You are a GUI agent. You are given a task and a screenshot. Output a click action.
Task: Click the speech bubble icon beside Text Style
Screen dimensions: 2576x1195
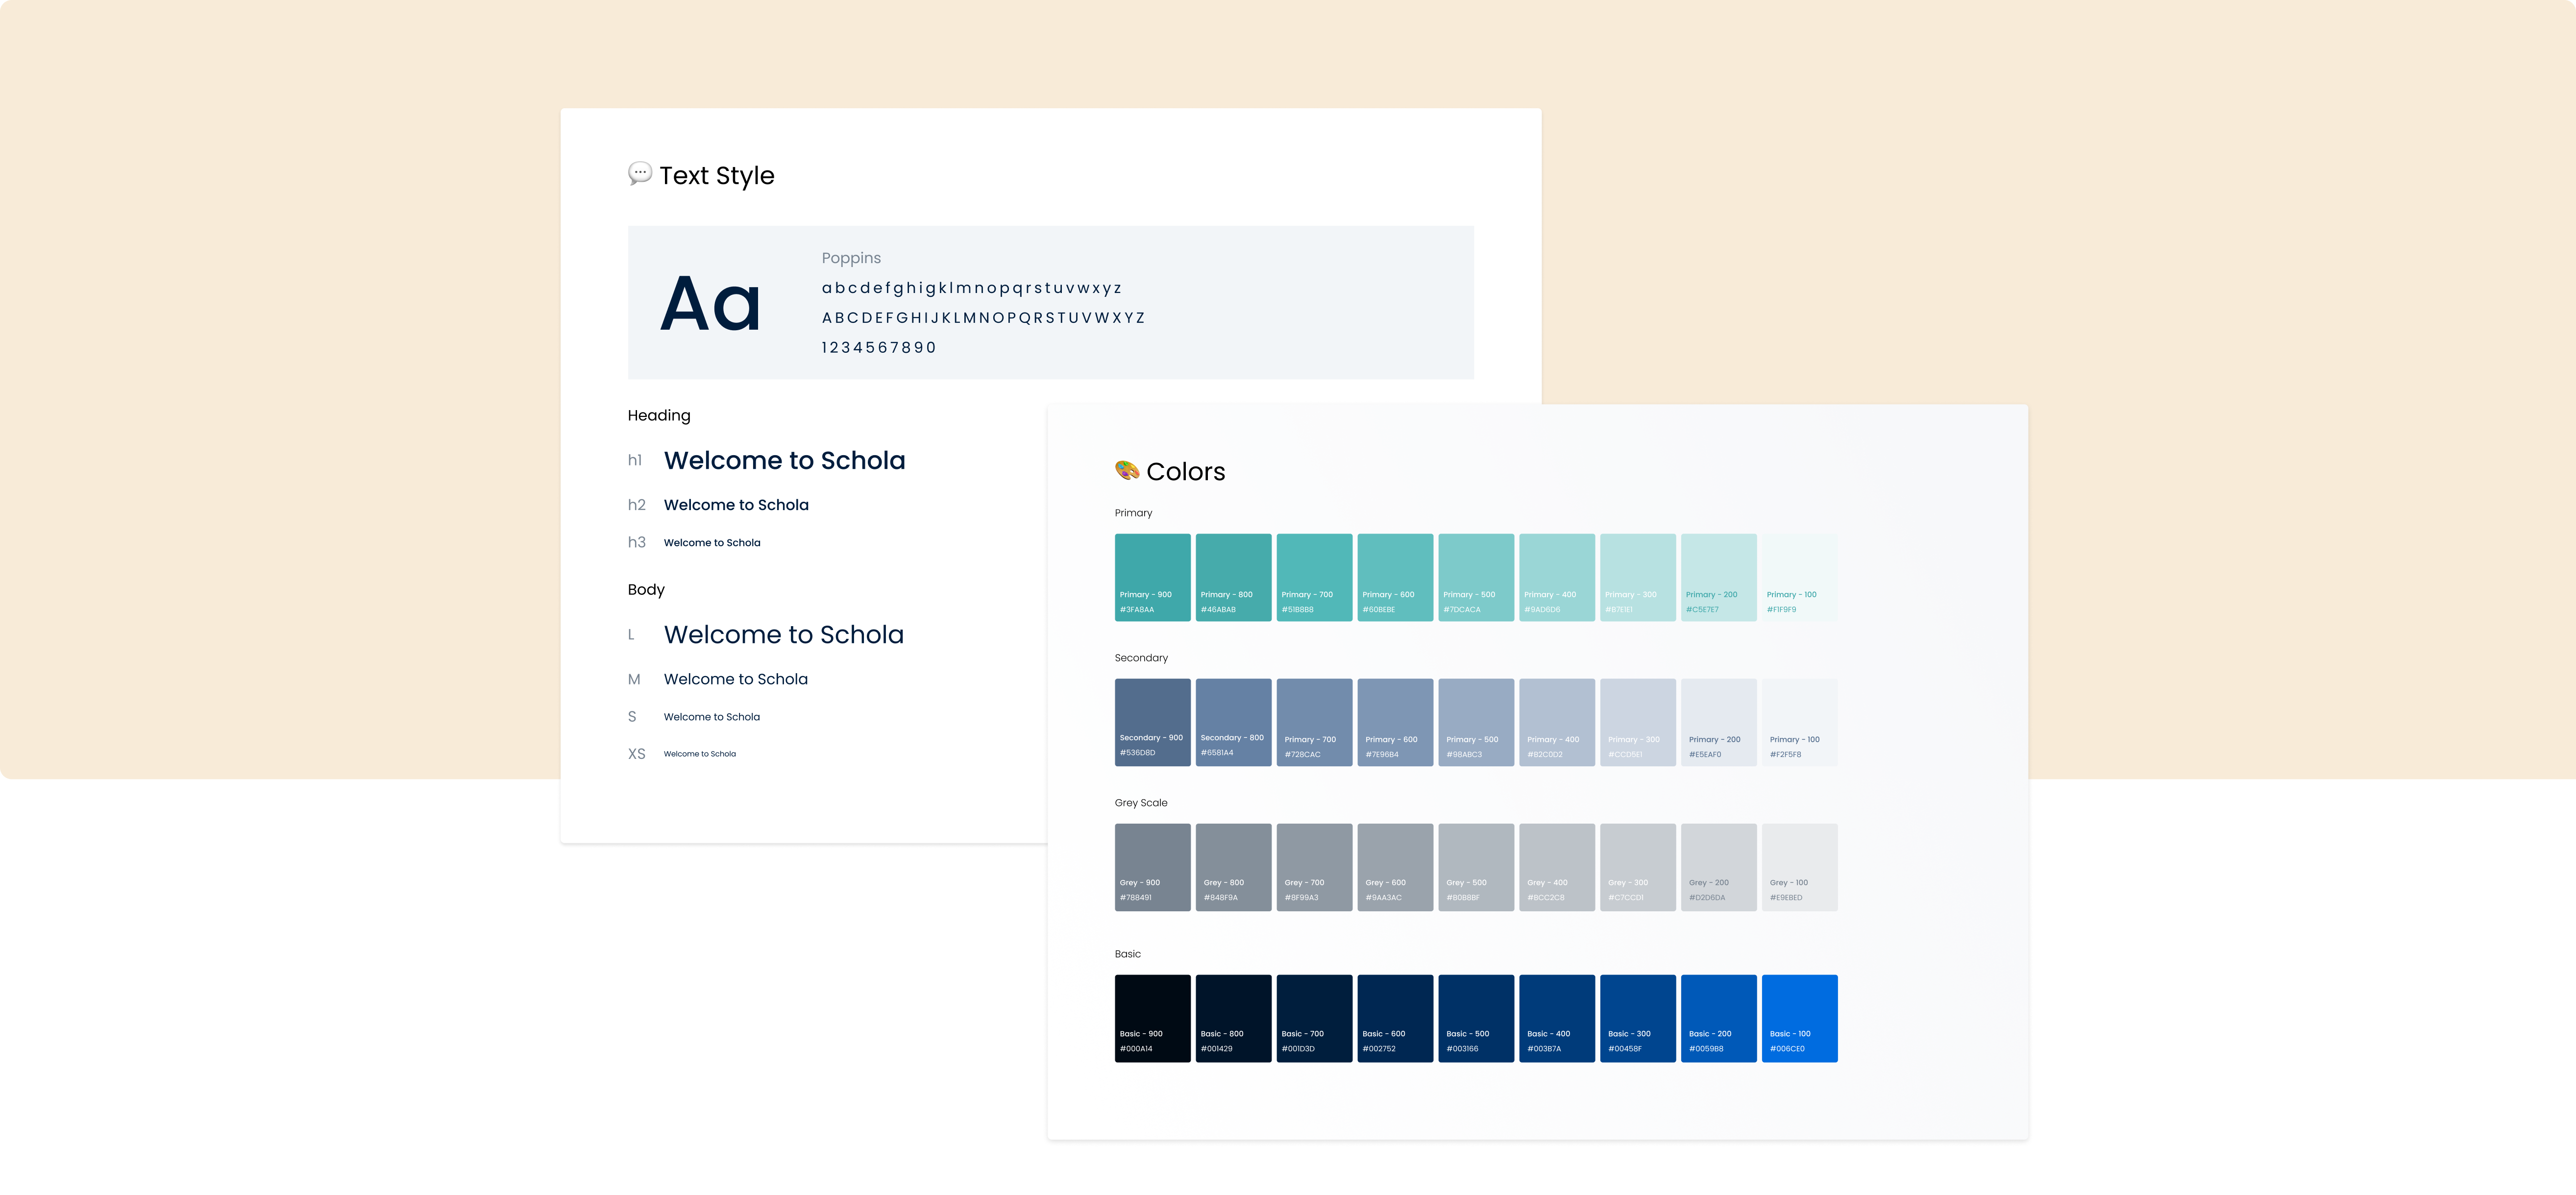[x=640, y=174]
